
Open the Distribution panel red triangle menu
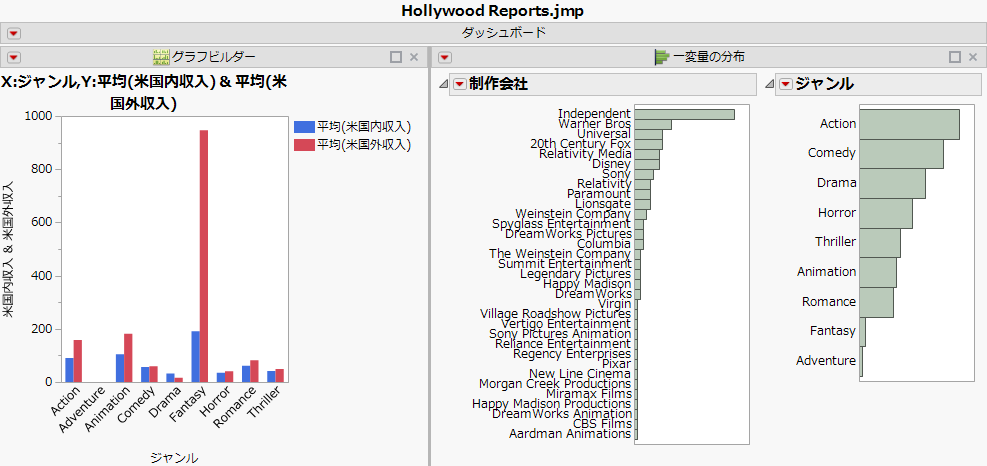(445, 57)
